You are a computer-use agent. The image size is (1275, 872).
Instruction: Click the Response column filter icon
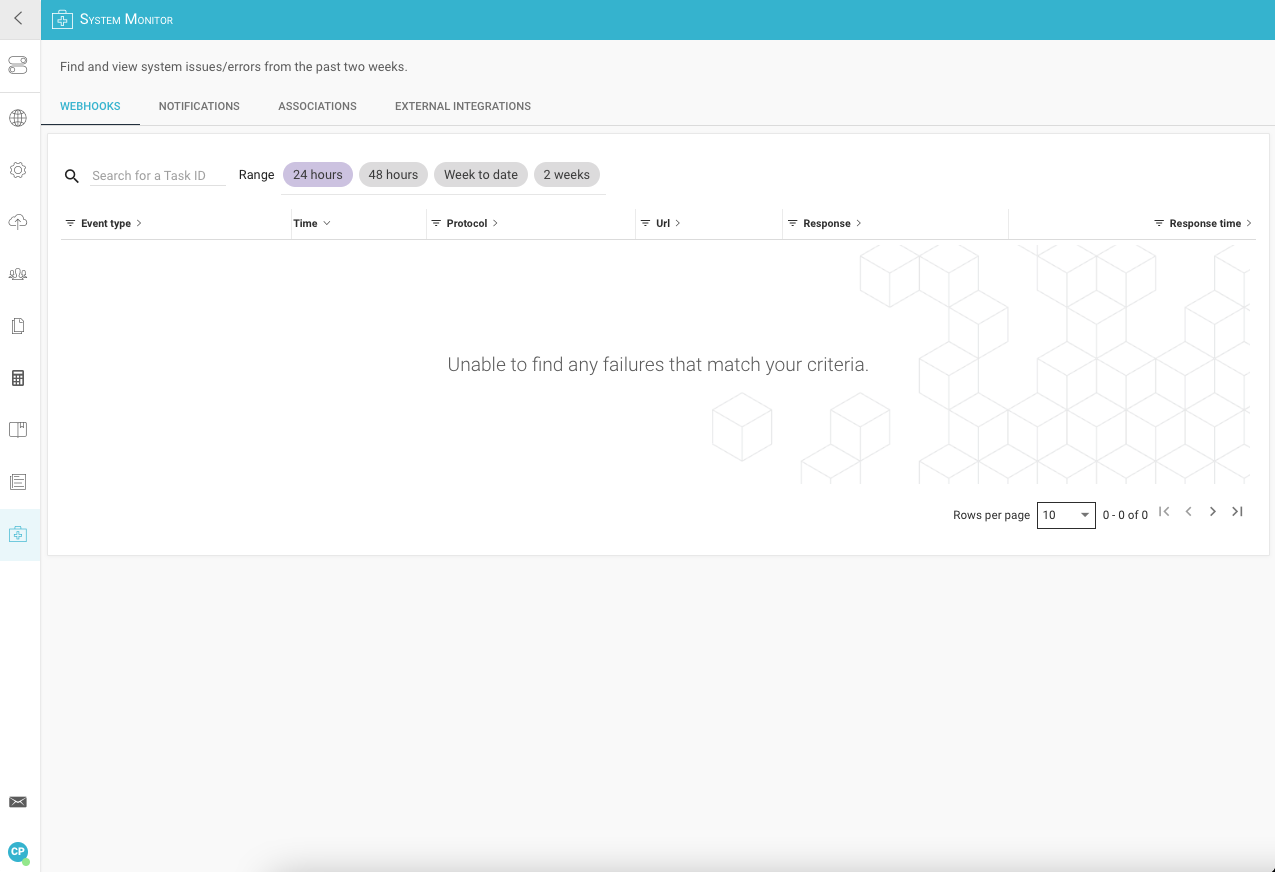click(x=793, y=223)
